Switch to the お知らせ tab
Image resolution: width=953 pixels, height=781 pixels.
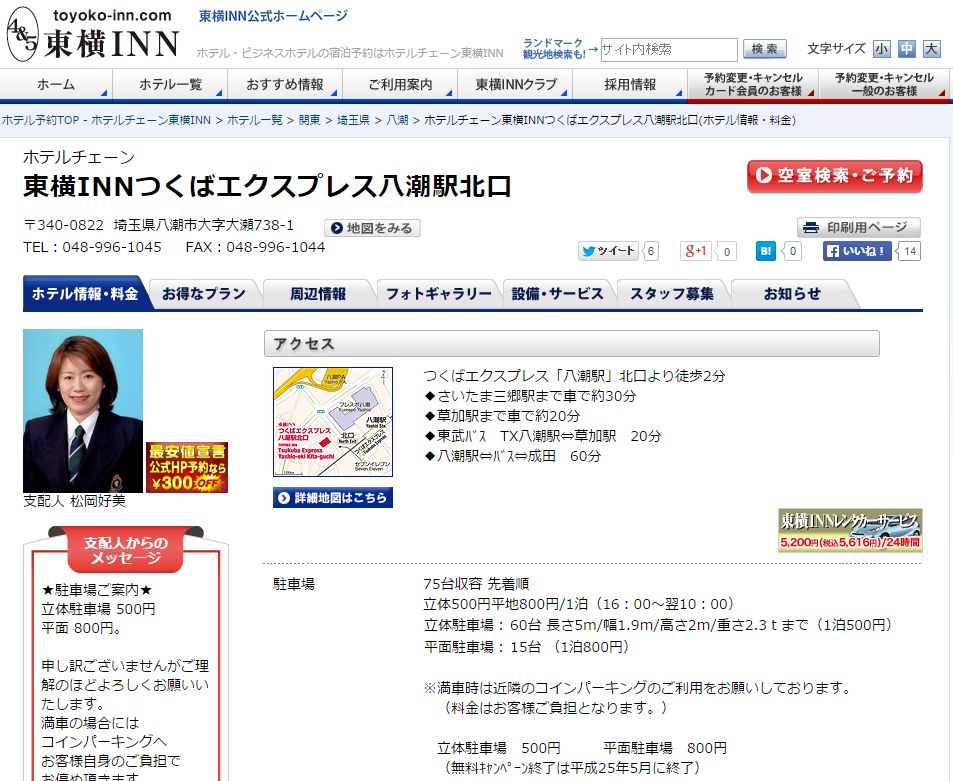click(x=792, y=294)
